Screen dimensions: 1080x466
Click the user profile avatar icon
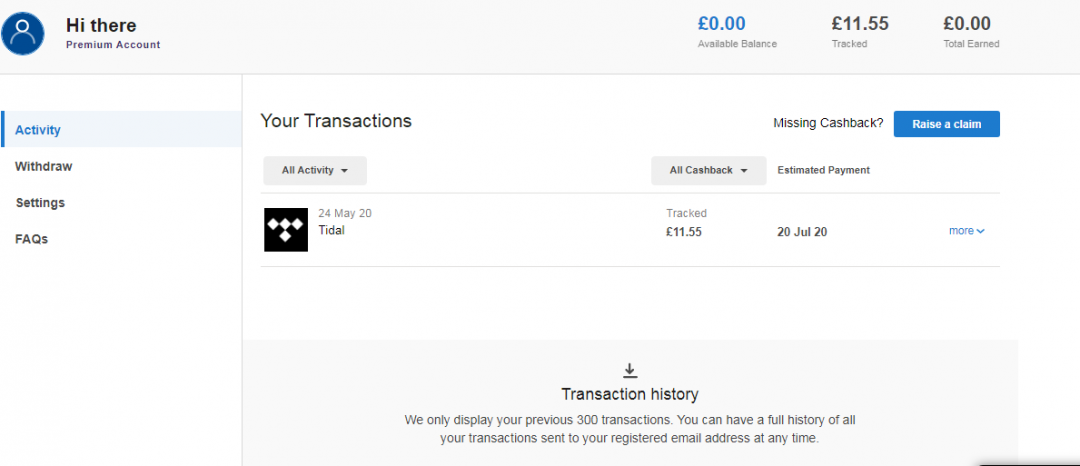coord(24,33)
